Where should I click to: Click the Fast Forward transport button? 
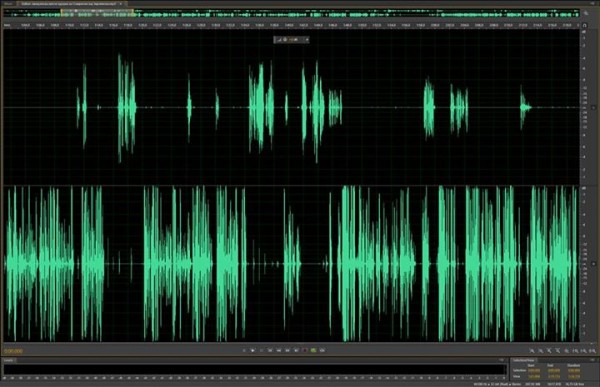[287, 350]
